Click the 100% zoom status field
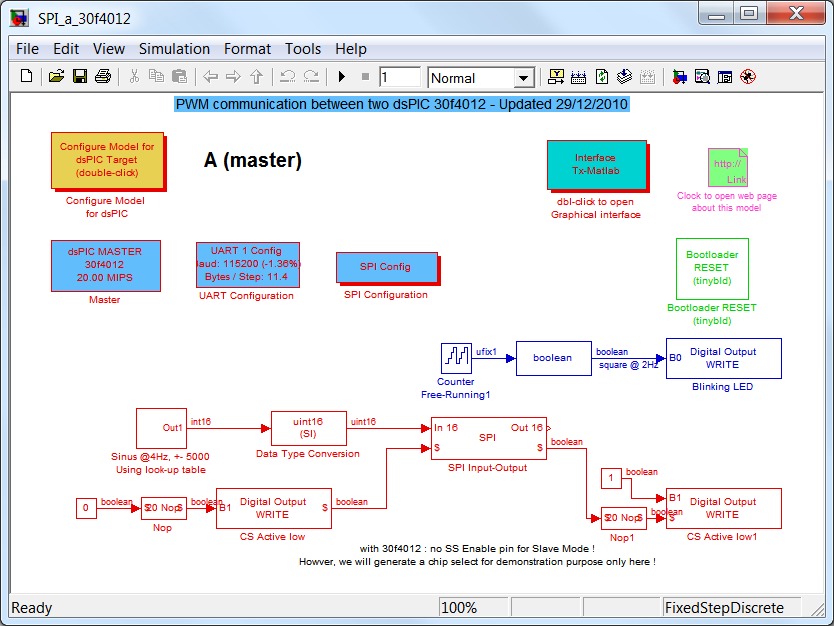The width and height of the screenshot is (834, 626). point(473,607)
